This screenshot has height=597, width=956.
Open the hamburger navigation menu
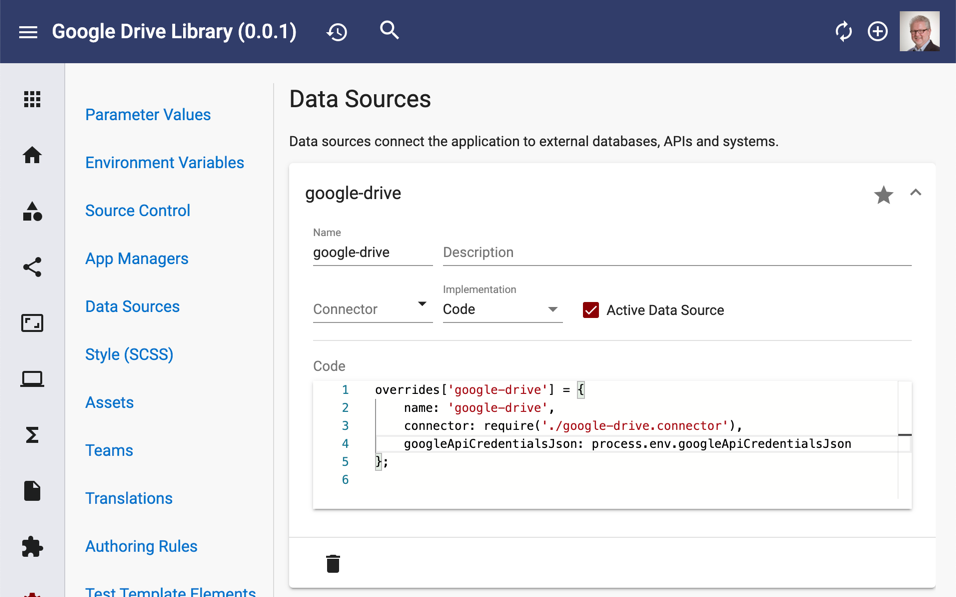28,32
